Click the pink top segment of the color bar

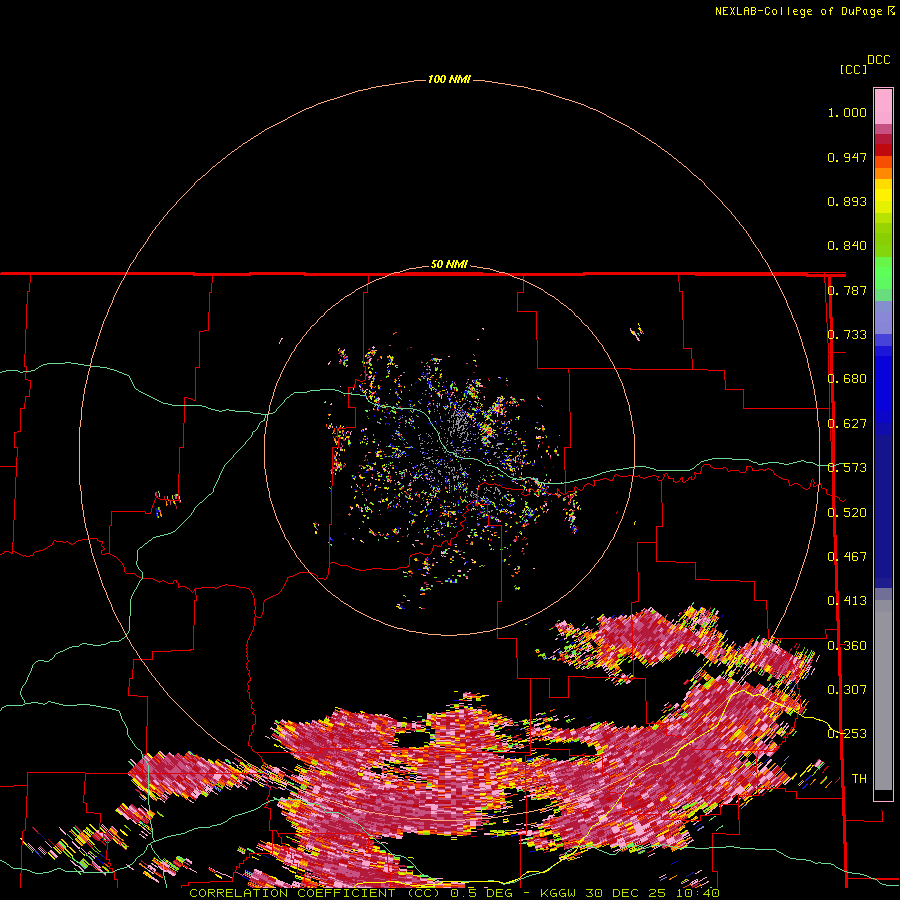(x=883, y=106)
